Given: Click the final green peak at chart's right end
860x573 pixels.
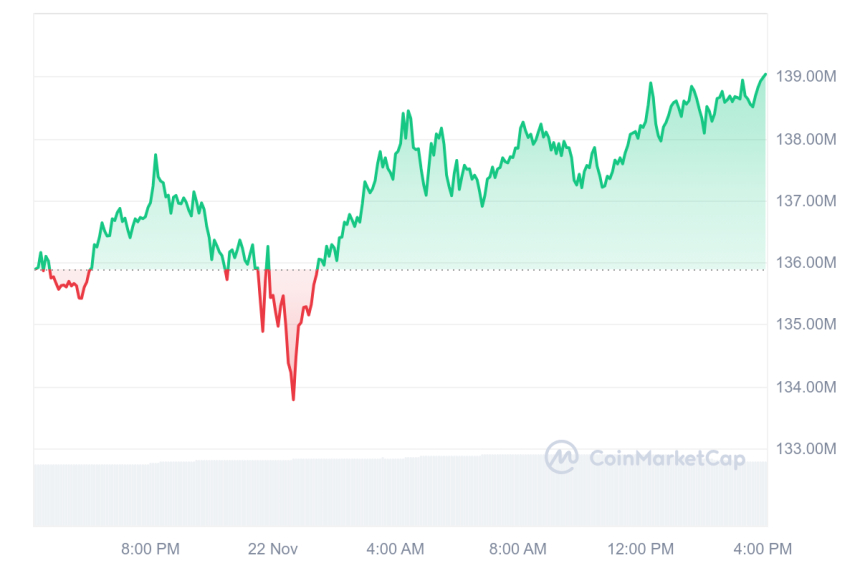Looking at the screenshot, I should tap(765, 74).
